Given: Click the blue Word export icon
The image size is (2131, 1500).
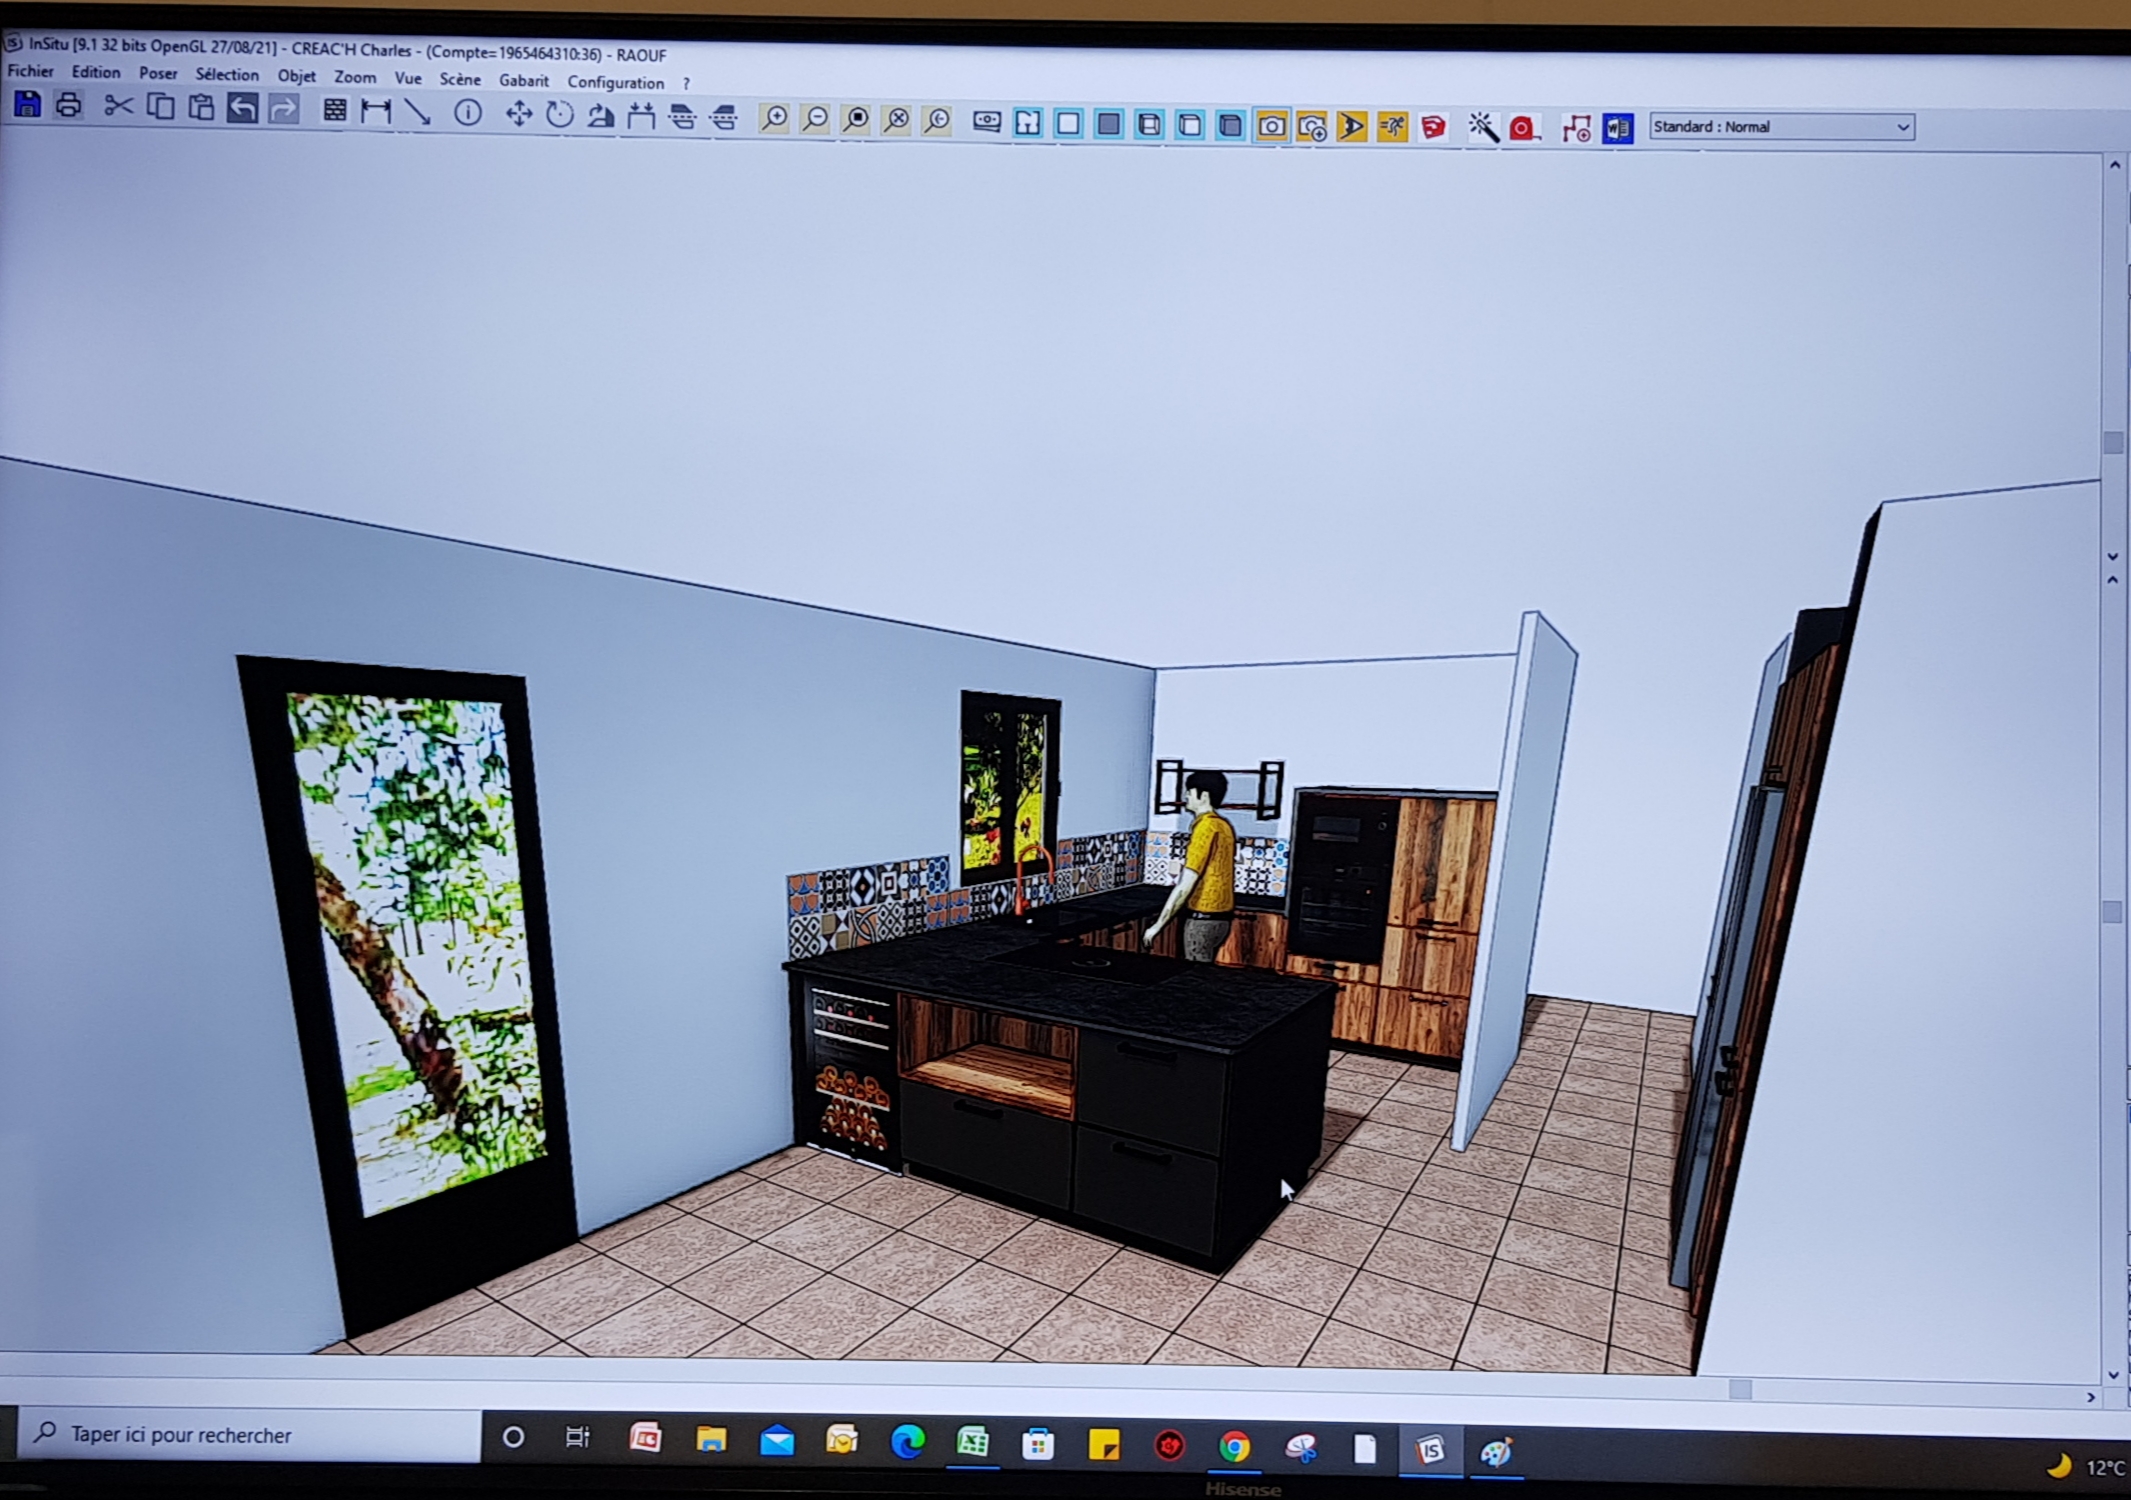Looking at the screenshot, I should tap(1617, 129).
